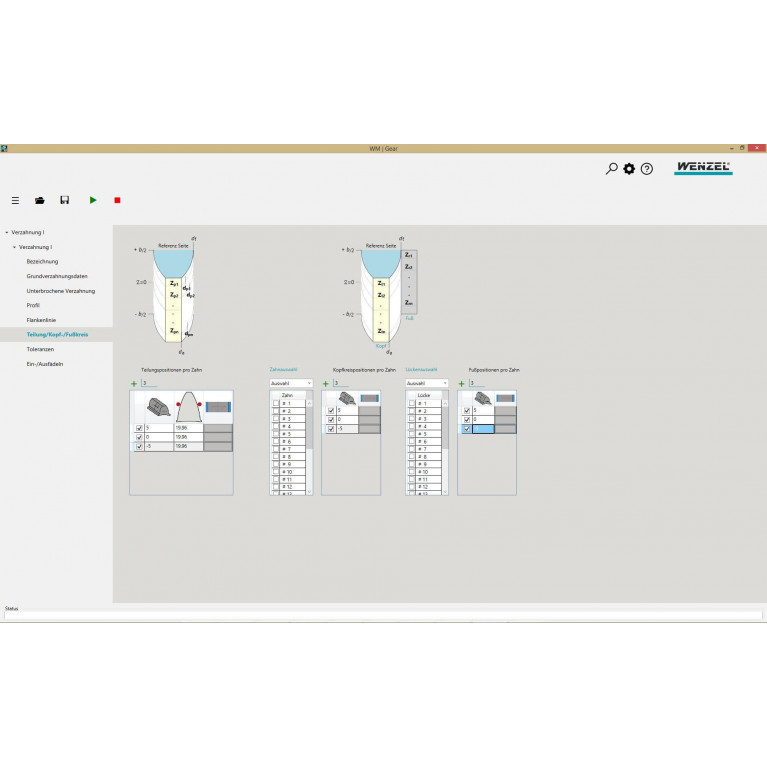This screenshot has width=767, height=767.
Task: Click the probe icon in Fußpositionen table header
Action: (x=483, y=399)
